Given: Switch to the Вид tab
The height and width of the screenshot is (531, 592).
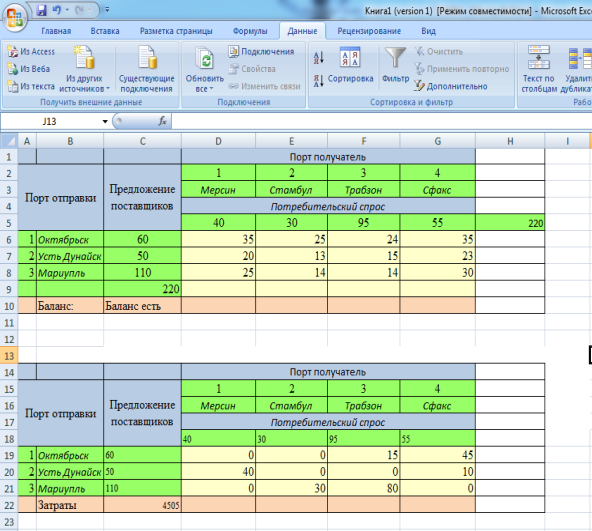Looking at the screenshot, I should pyautogui.click(x=429, y=31).
